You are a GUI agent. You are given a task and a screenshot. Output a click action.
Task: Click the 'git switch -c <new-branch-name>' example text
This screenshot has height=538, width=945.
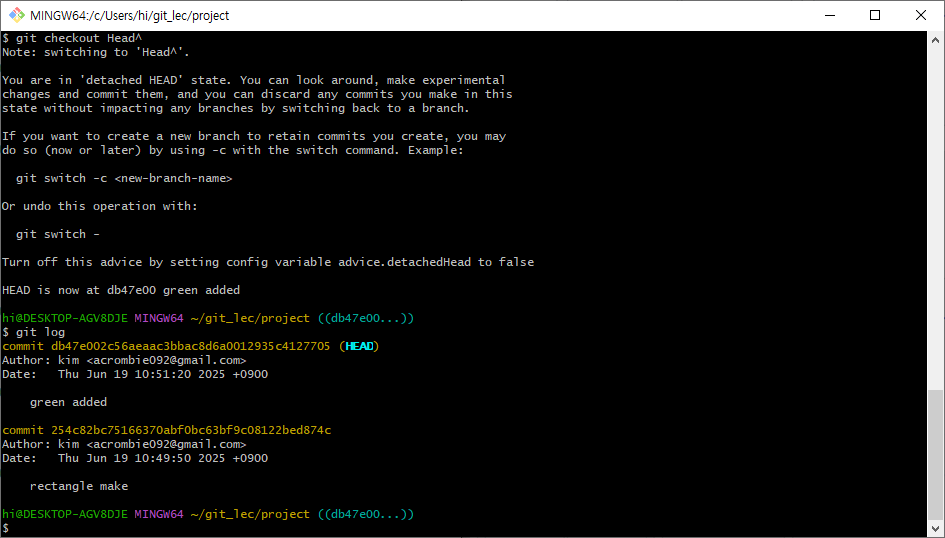[124, 178]
